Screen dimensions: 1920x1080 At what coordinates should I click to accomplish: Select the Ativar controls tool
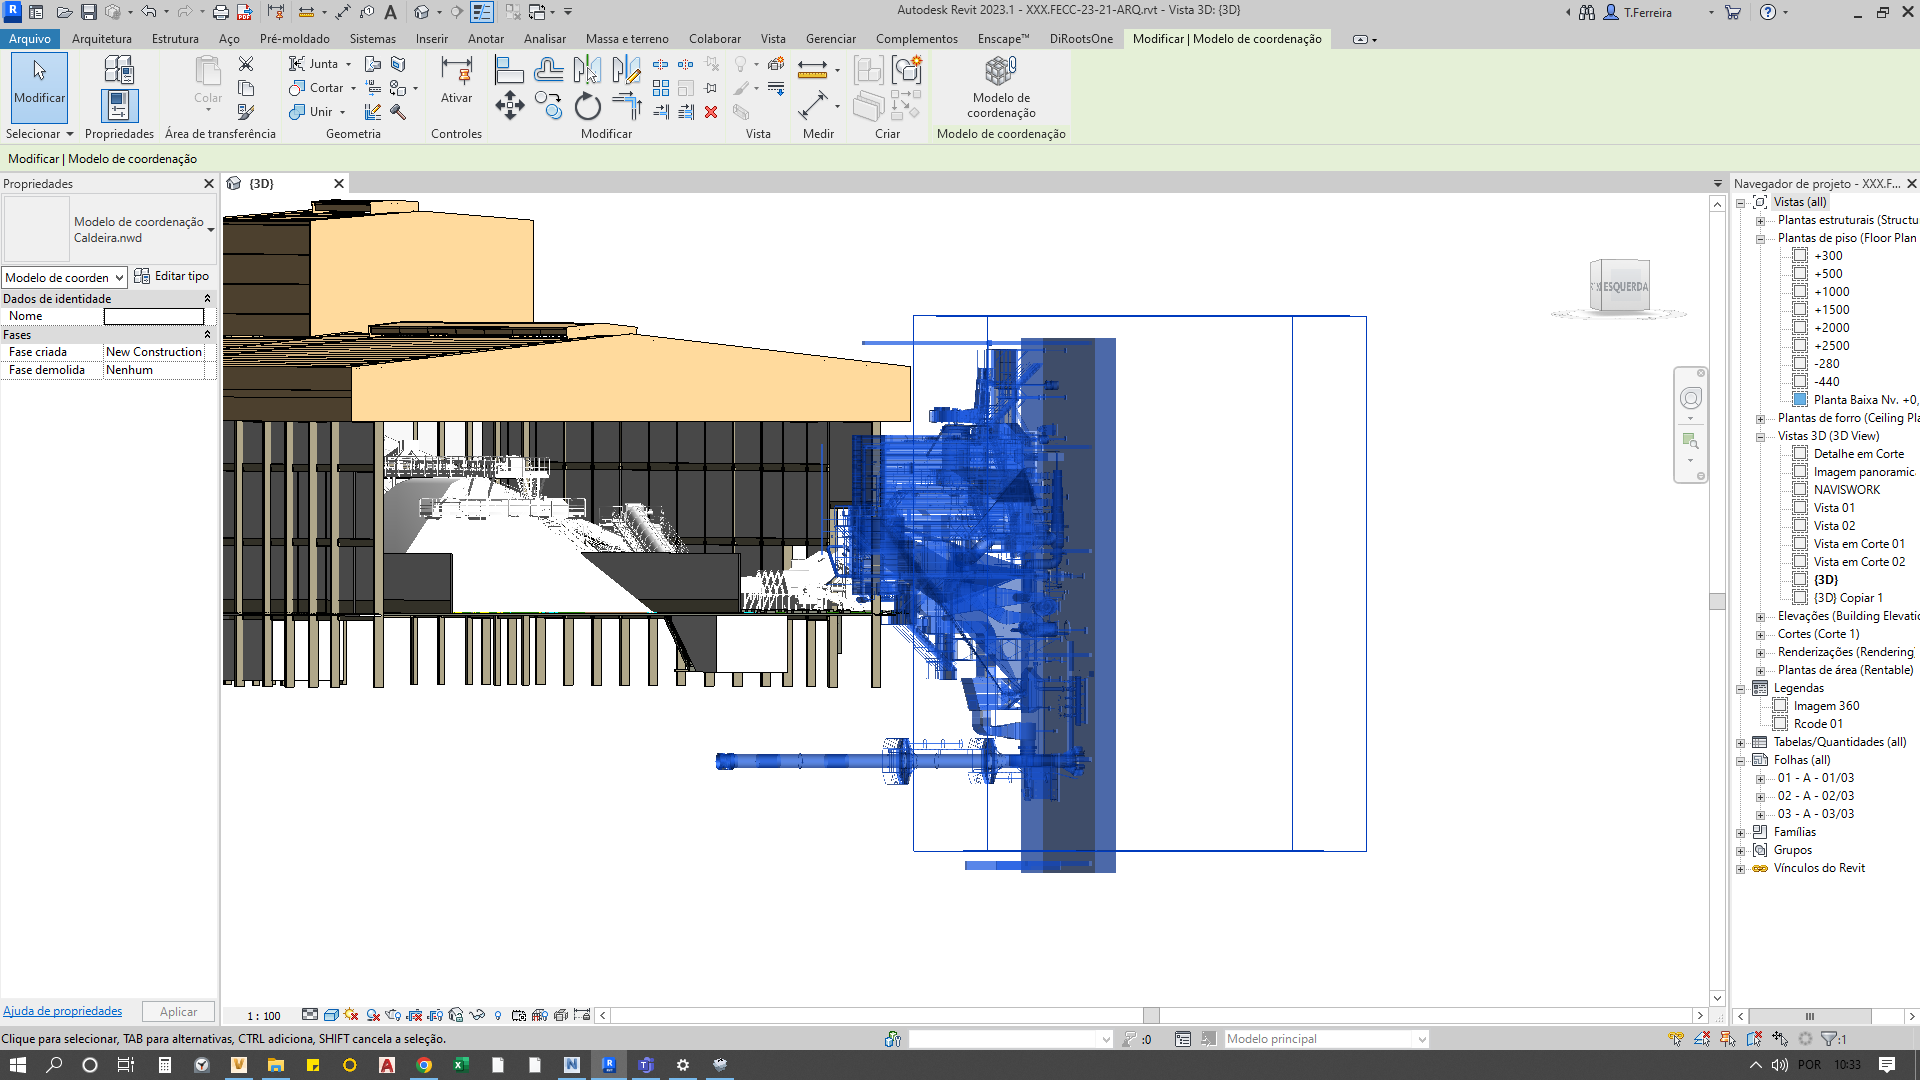click(x=456, y=80)
